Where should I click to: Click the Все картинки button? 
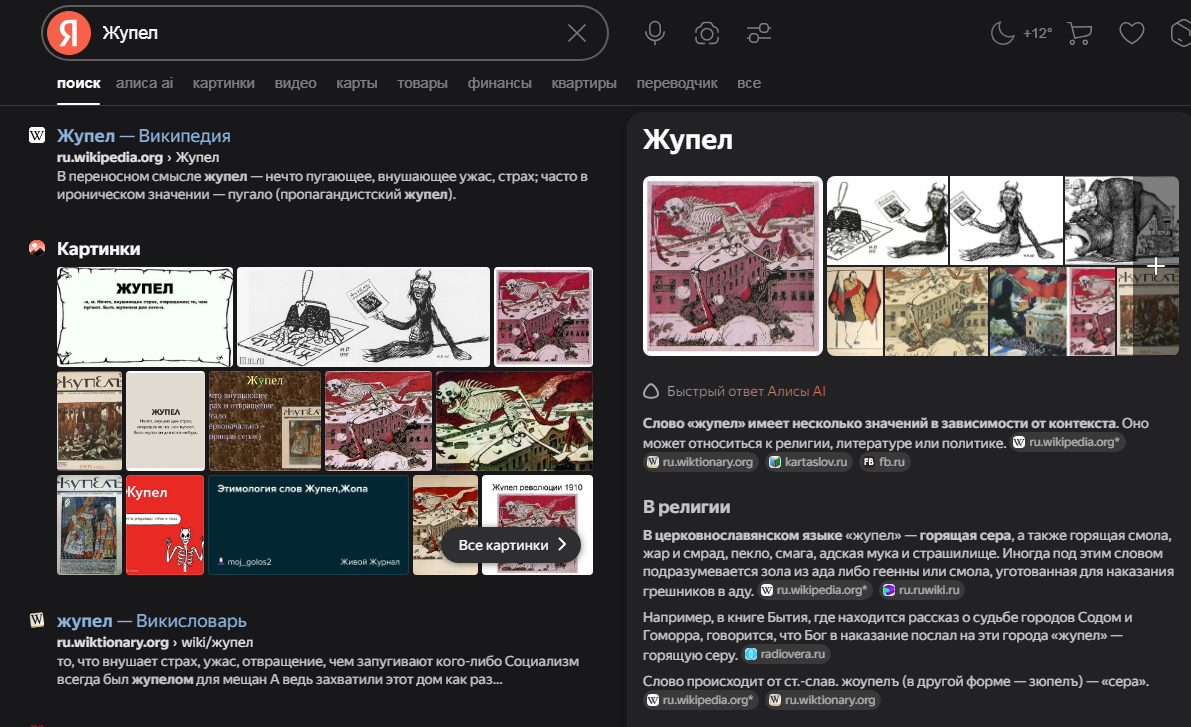tap(511, 545)
